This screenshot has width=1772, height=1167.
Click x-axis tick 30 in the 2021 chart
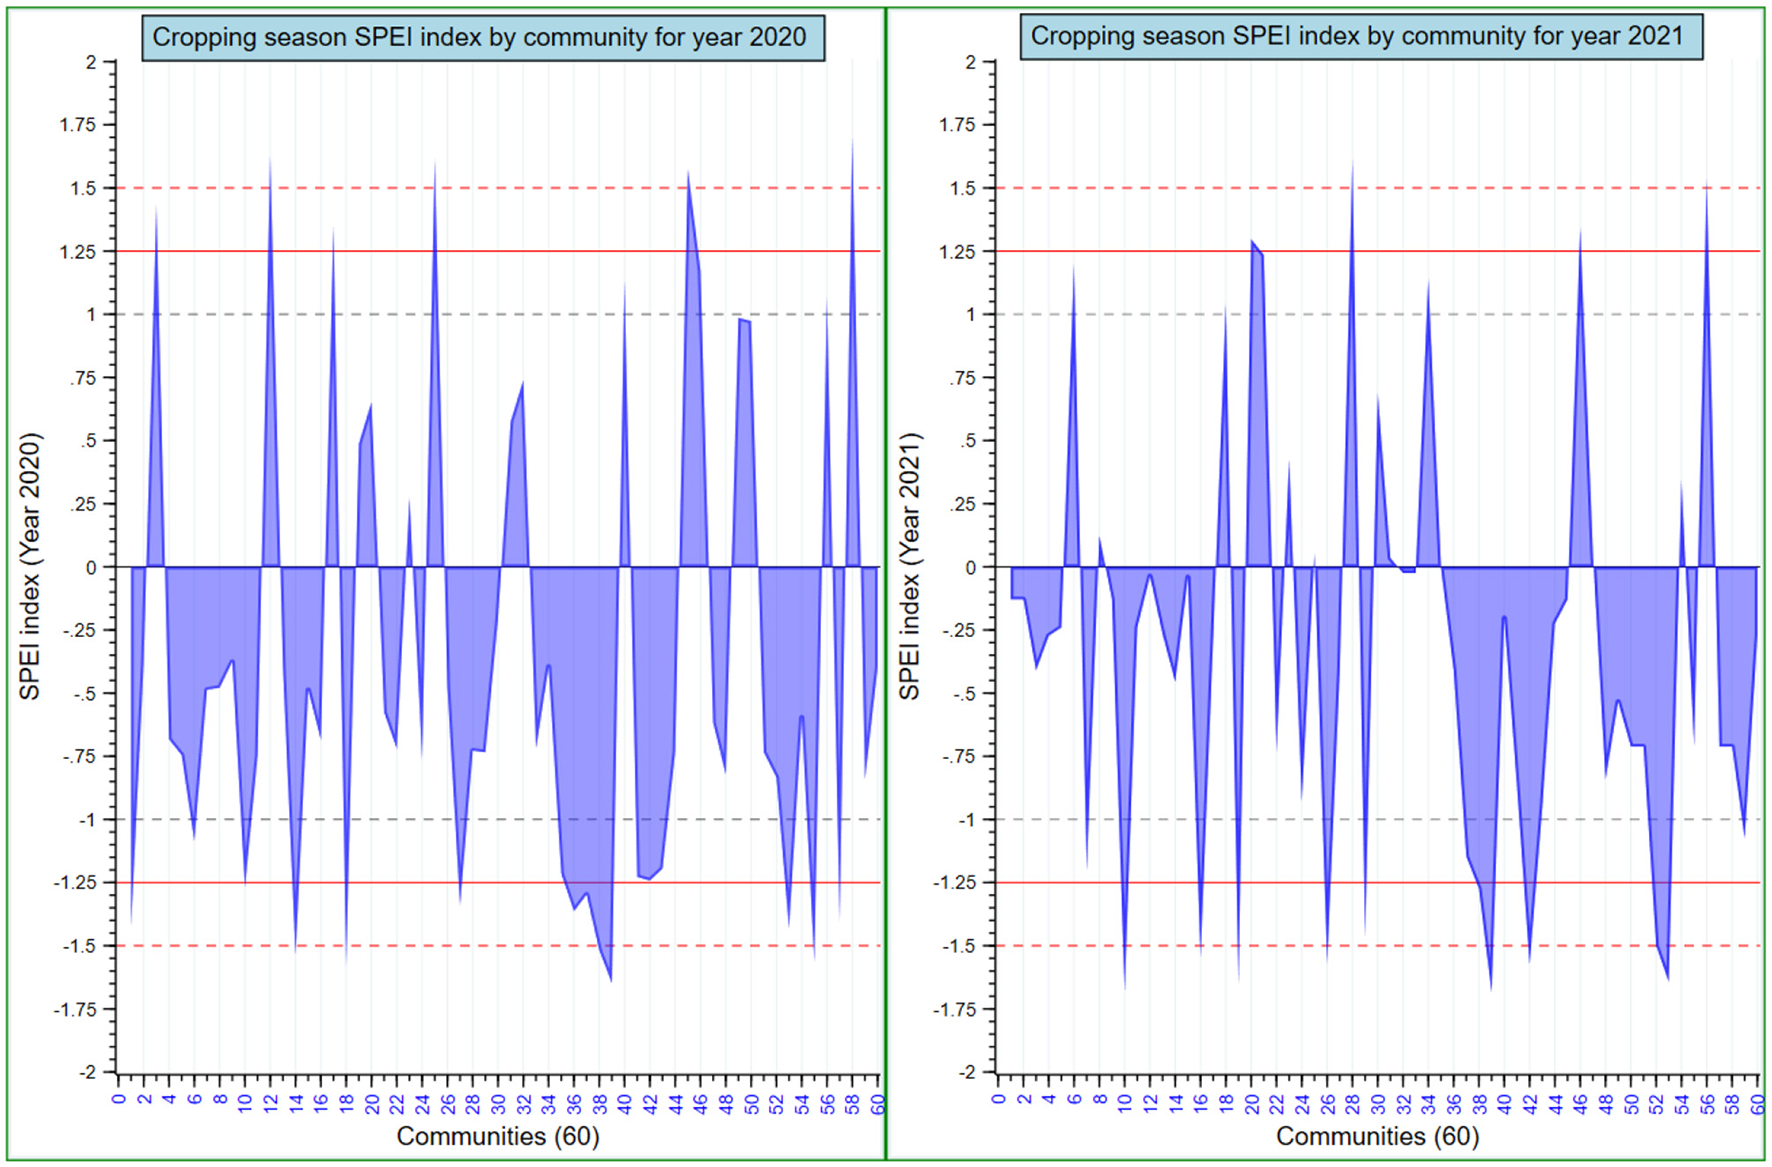point(1378,1105)
